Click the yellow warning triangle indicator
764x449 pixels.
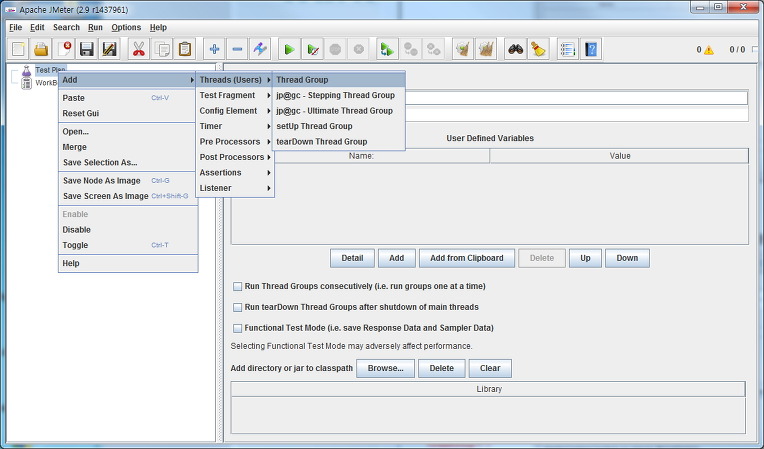[708, 50]
